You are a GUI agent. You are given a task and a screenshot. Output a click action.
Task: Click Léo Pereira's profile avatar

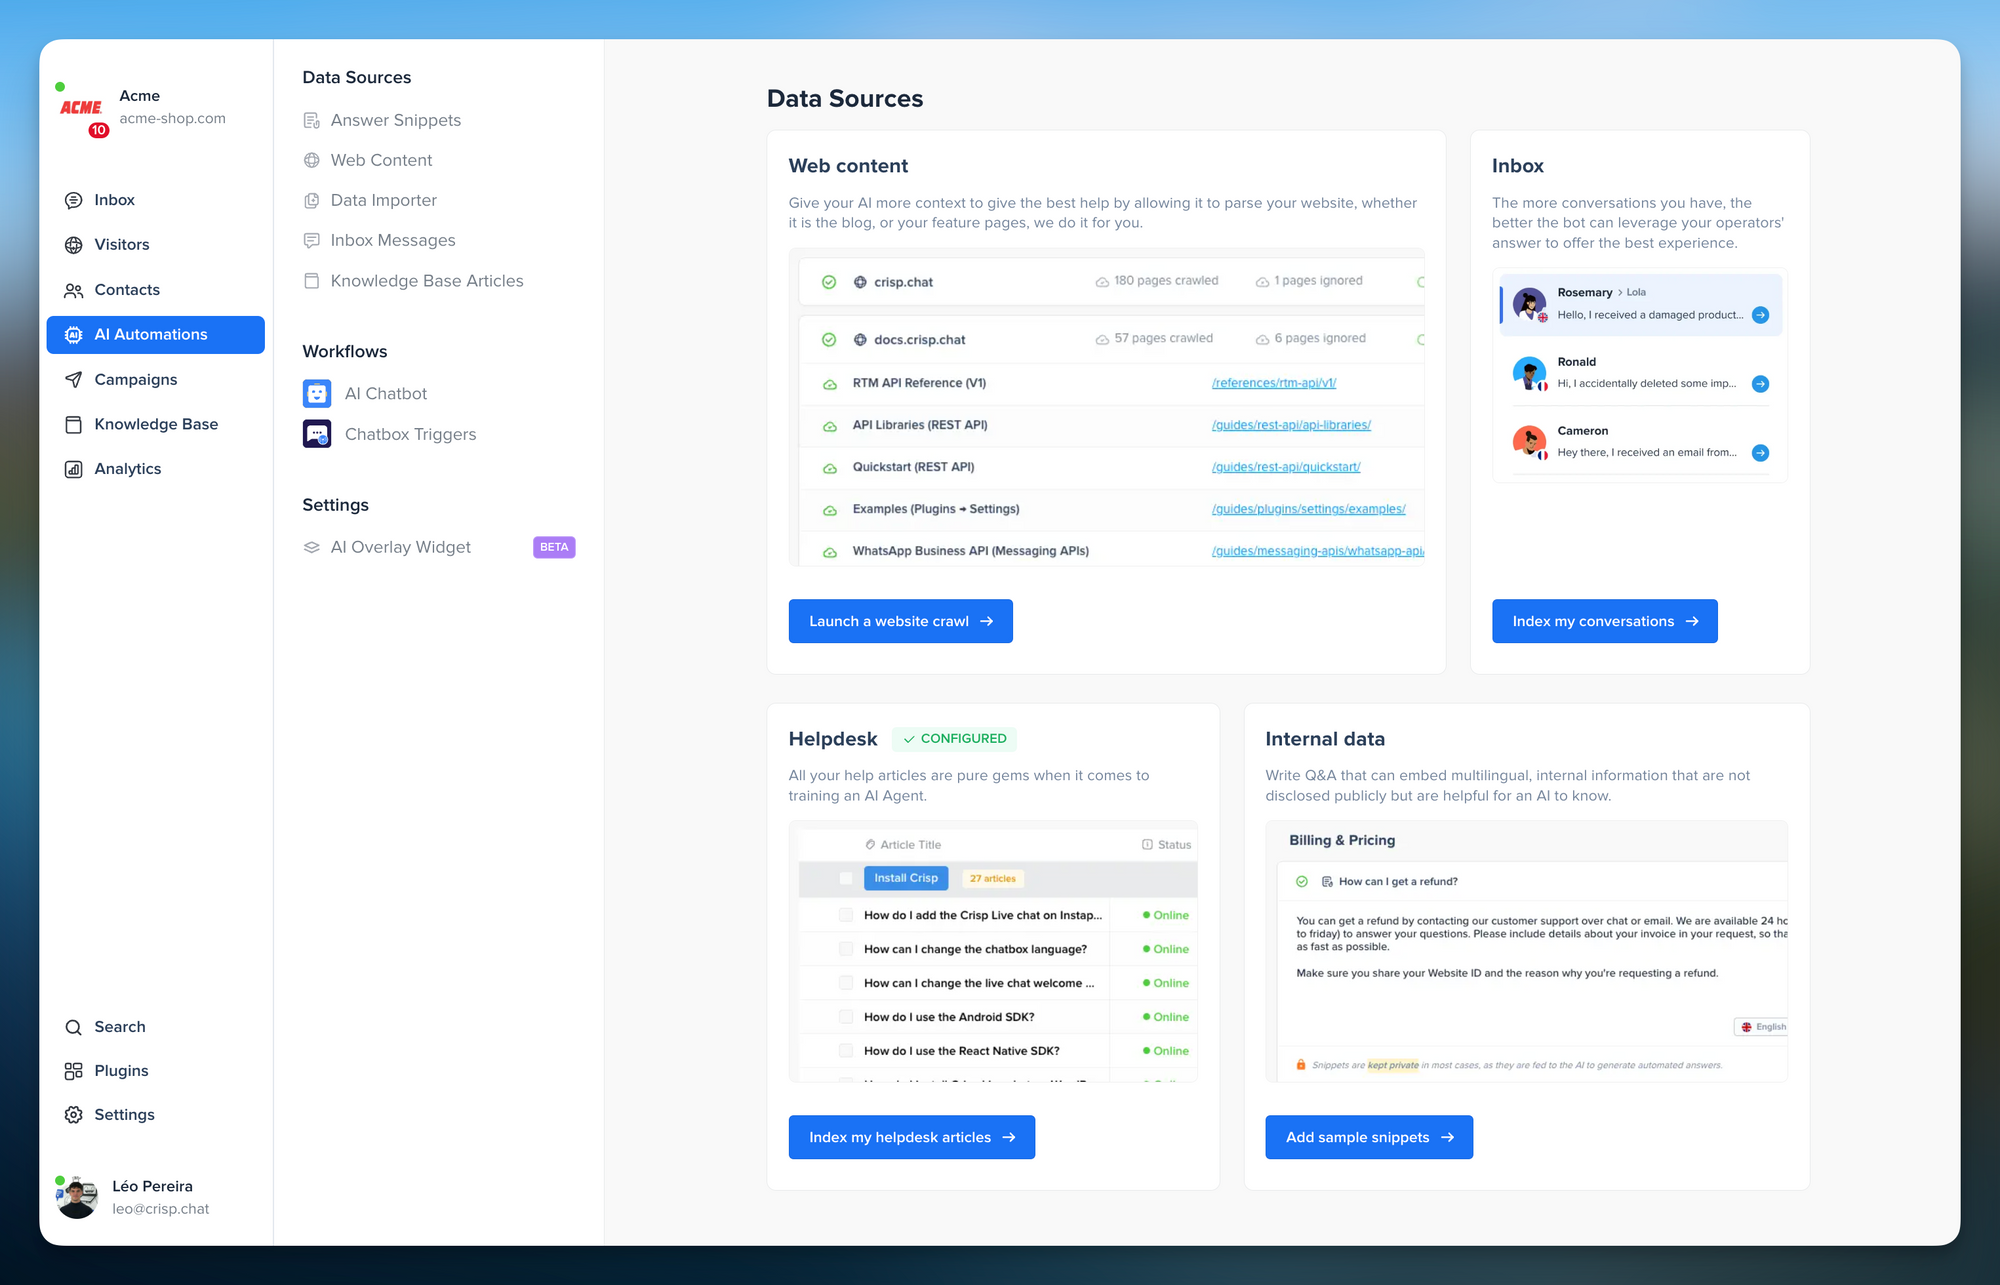click(77, 1197)
